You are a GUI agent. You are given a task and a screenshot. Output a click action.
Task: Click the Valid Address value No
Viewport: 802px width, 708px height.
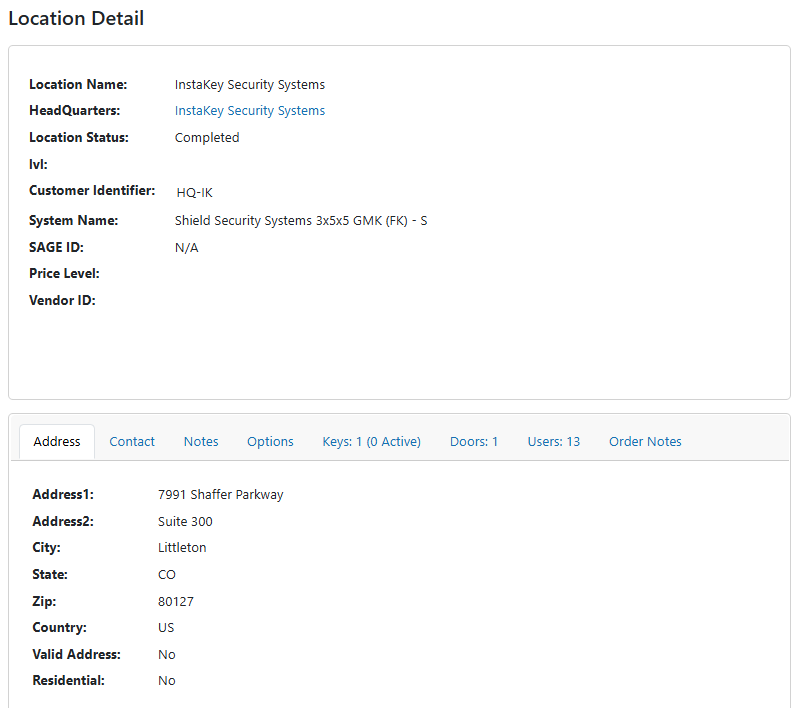pos(167,655)
